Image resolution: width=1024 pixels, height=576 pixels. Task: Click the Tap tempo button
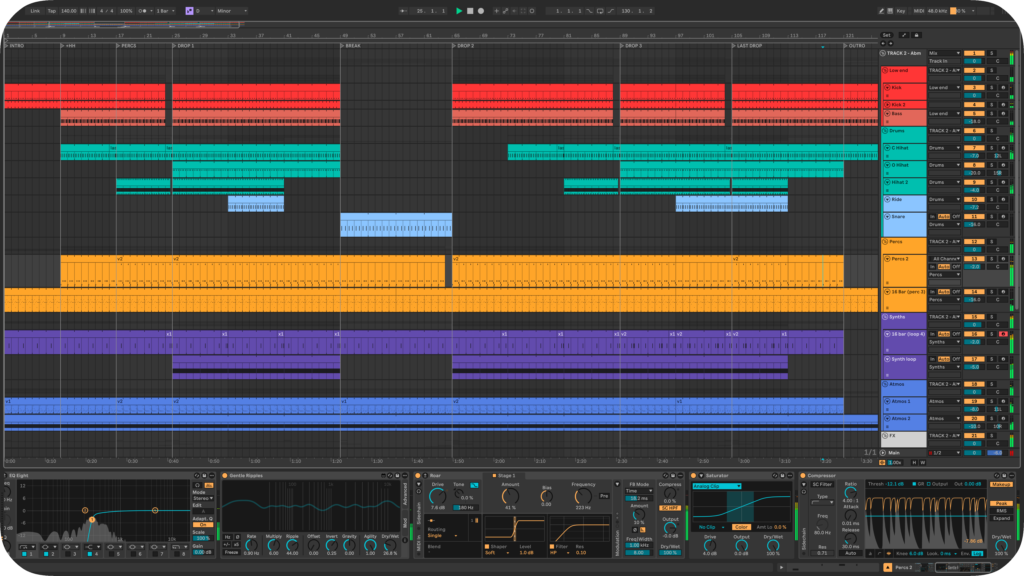tap(51, 10)
